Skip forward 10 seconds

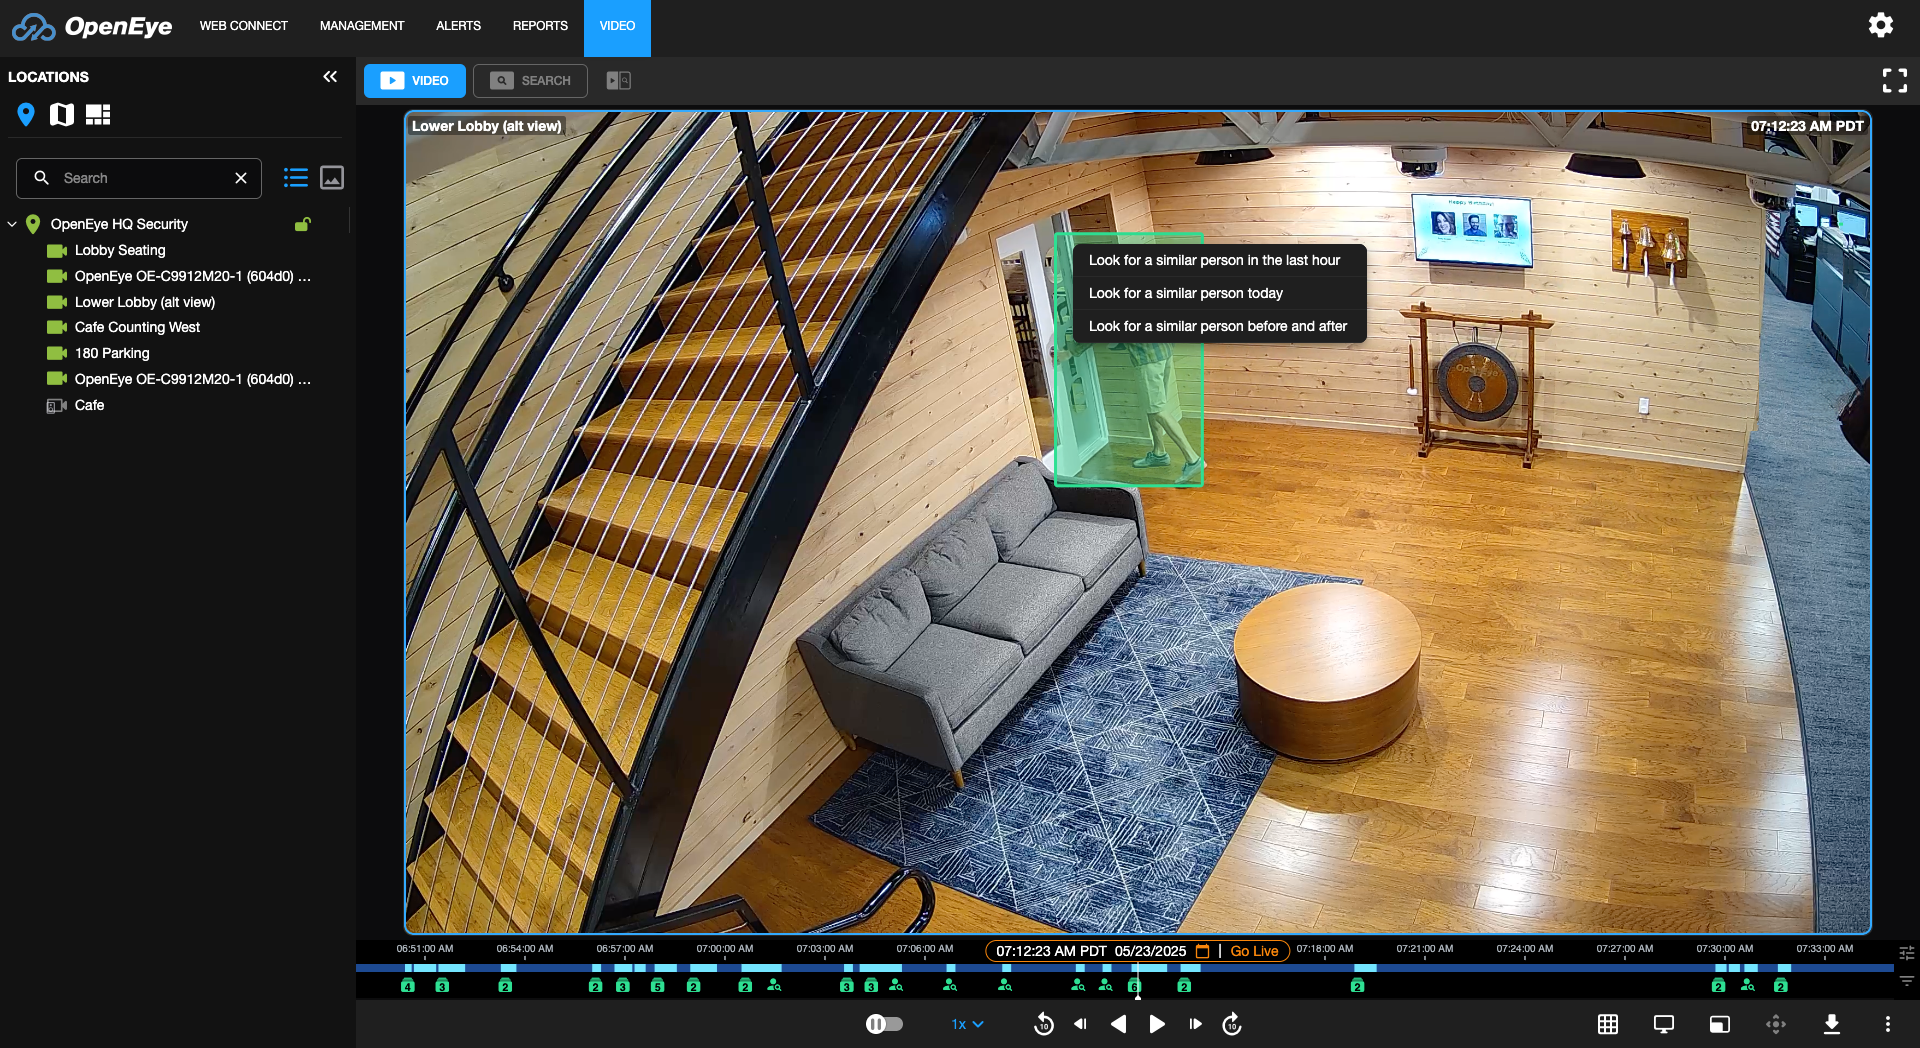pos(1232,1024)
